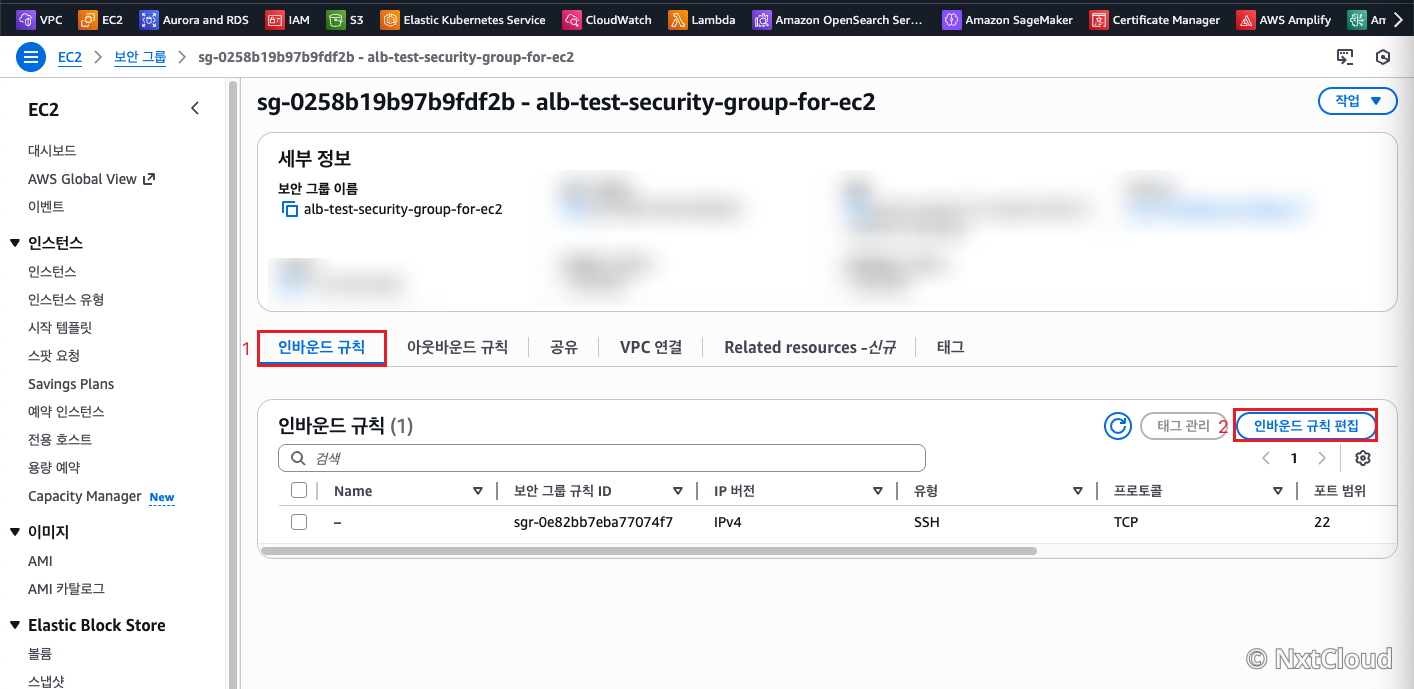The width and height of the screenshot is (1414, 689).
Task: Open table preferences gear icon
Action: tap(1362, 458)
